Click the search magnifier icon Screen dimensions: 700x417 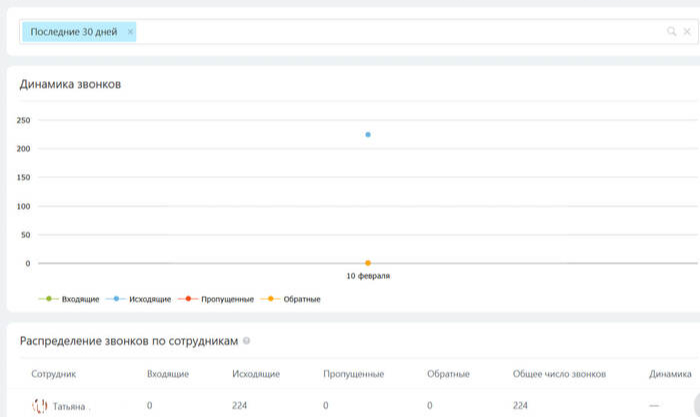pos(671,31)
